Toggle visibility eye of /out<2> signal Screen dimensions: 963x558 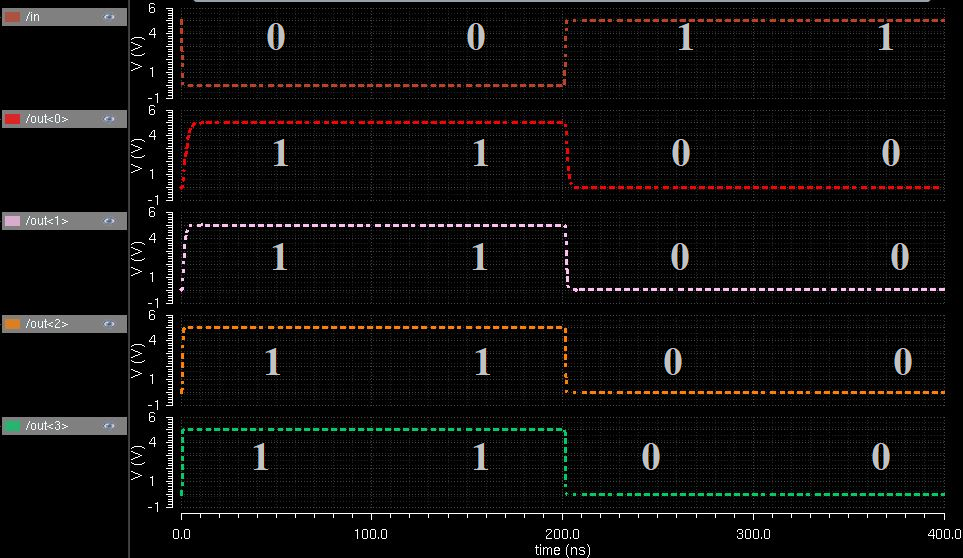point(109,324)
